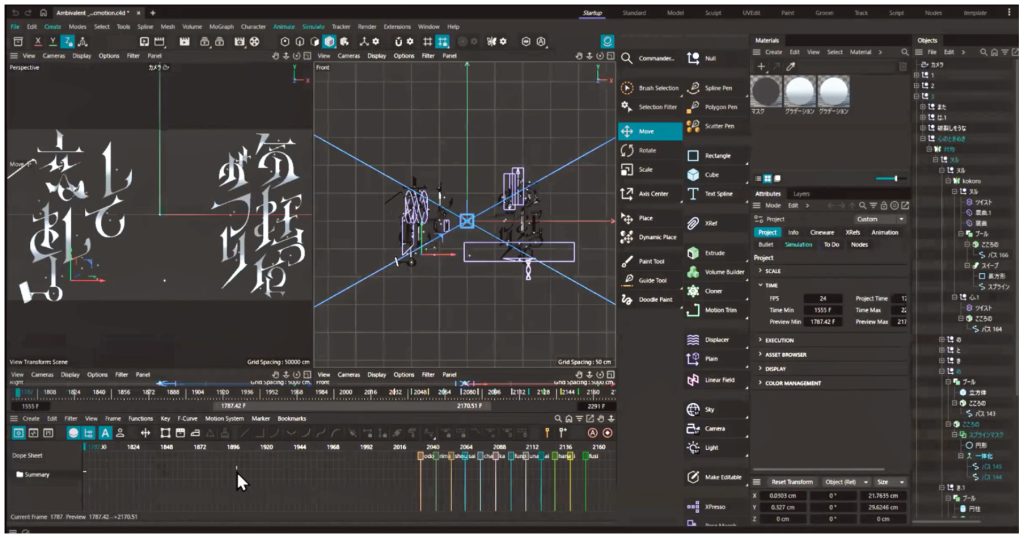Screen dimensions: 1024x538
Task: Open the Cineware tab in Attributes
Action: 822,232
